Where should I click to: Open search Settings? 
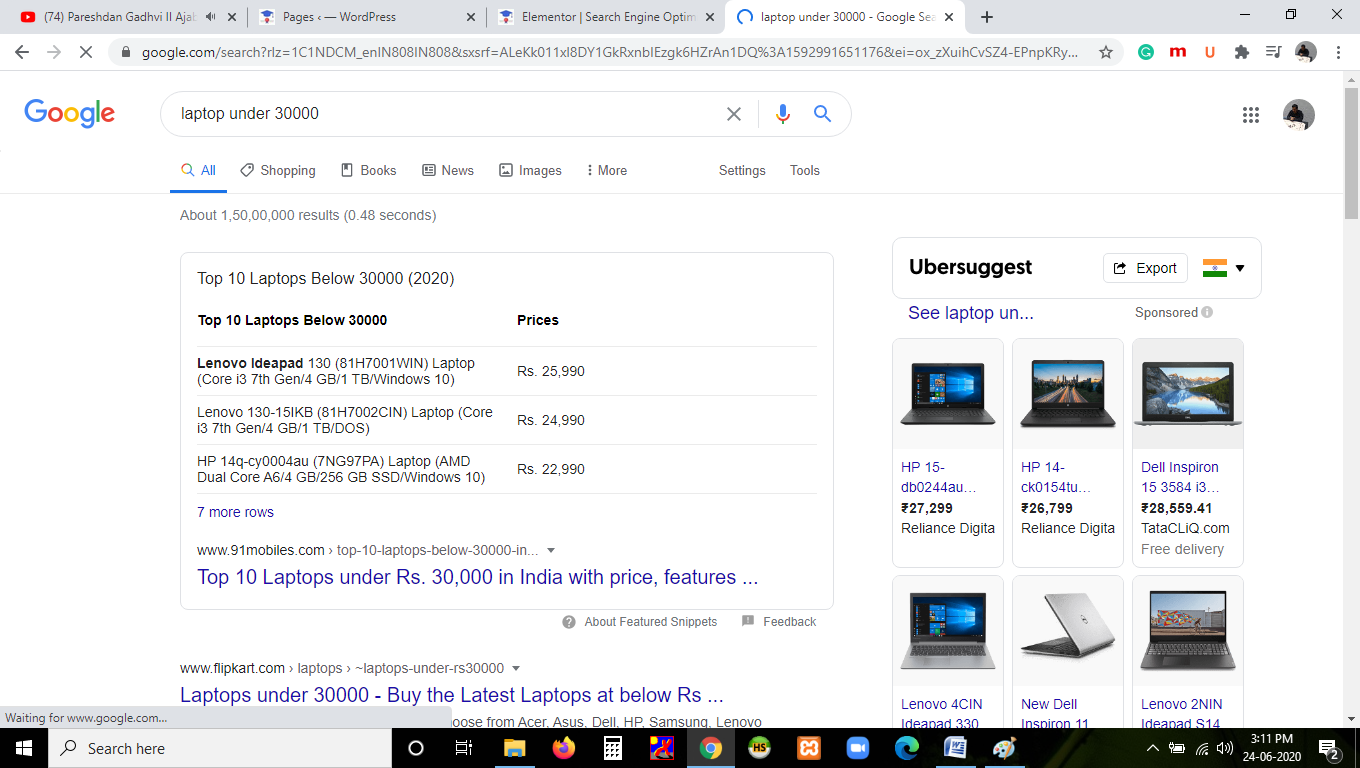coord(742,170)
